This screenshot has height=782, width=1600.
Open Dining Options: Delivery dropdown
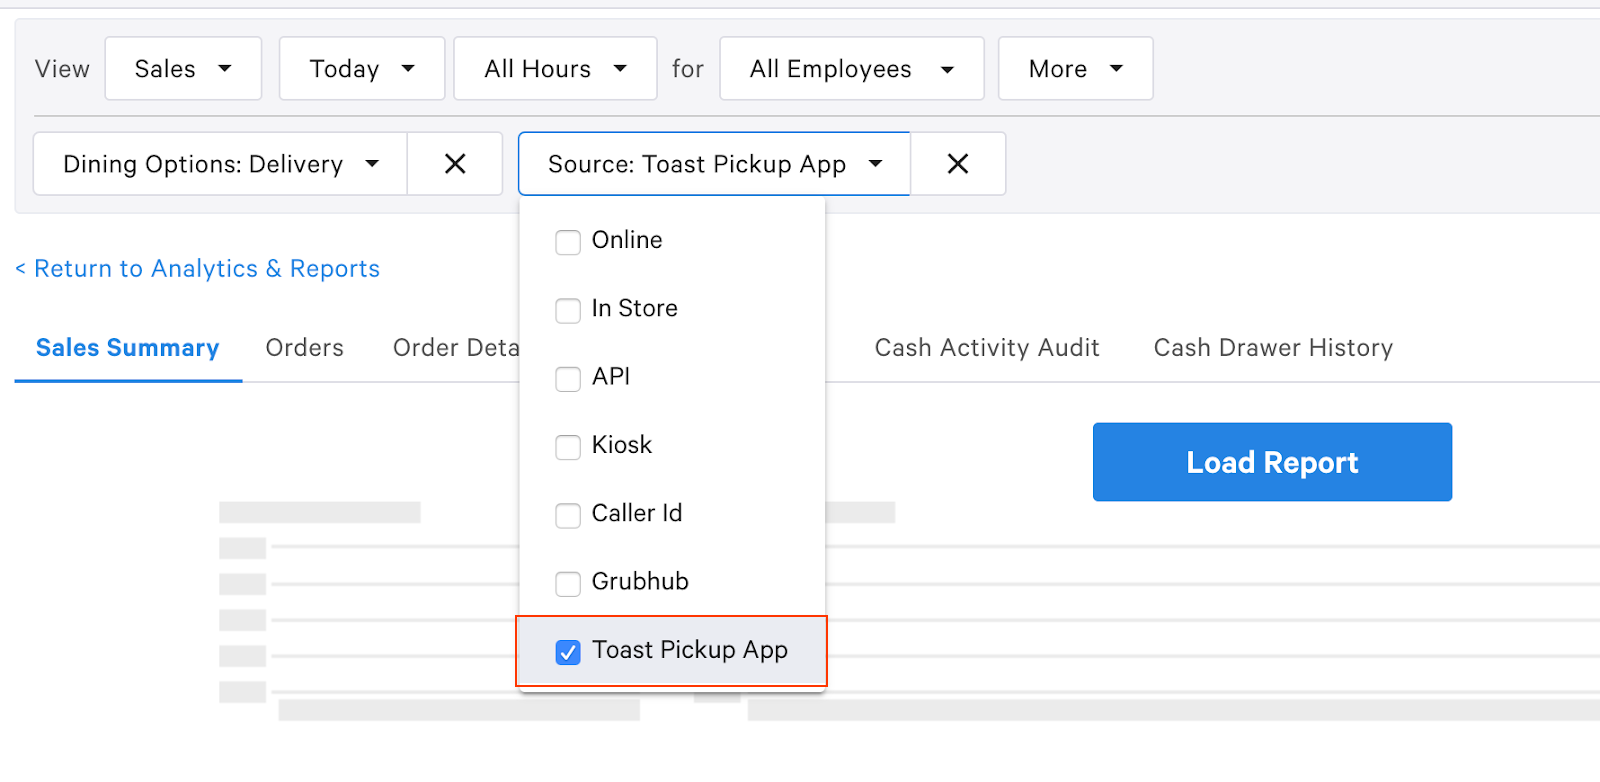(x=220, y=164)
